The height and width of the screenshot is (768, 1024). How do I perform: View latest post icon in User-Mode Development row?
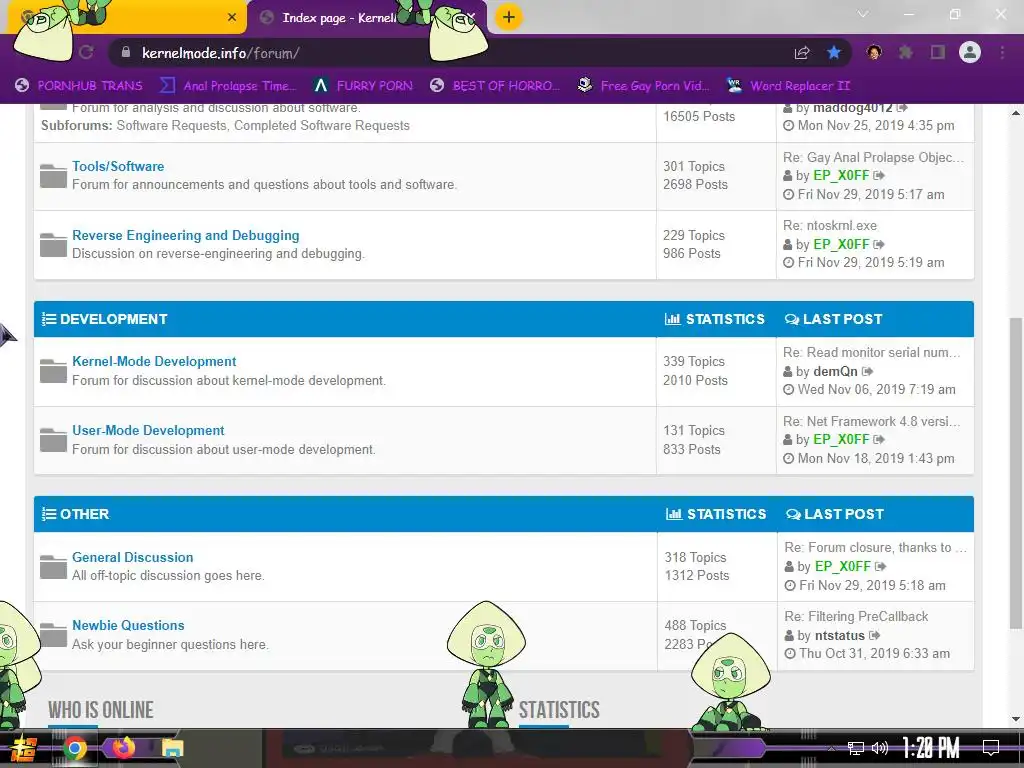tap(879, 440)
